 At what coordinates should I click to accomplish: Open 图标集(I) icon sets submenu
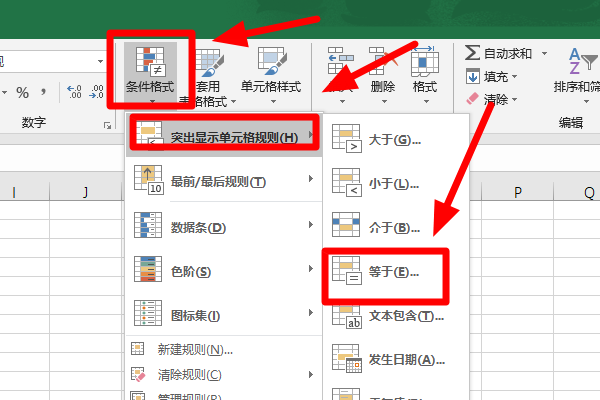click(224, 315)
